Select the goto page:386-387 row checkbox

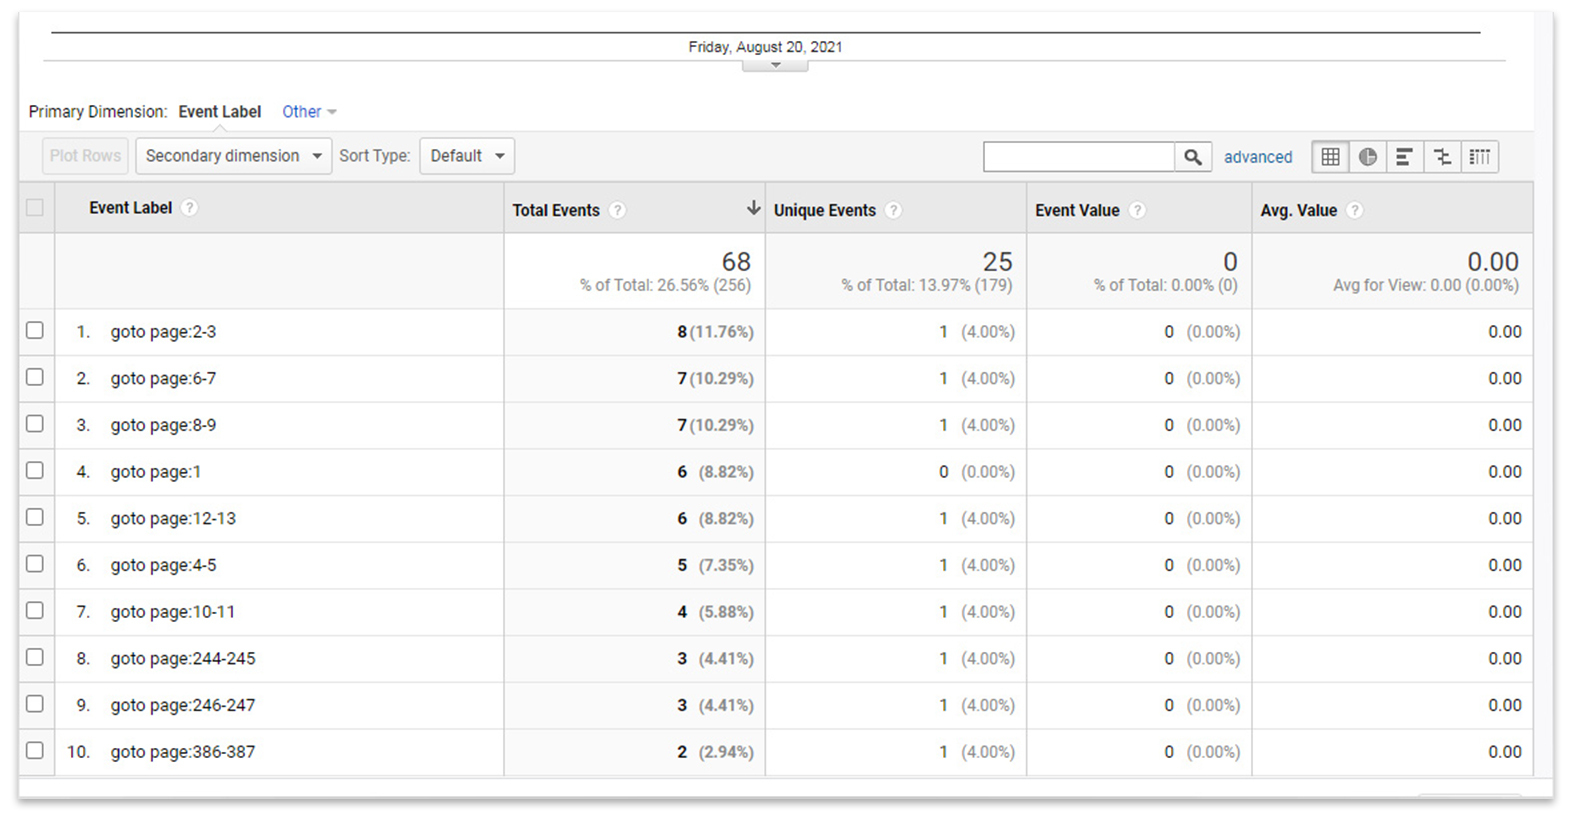[35, 751]
